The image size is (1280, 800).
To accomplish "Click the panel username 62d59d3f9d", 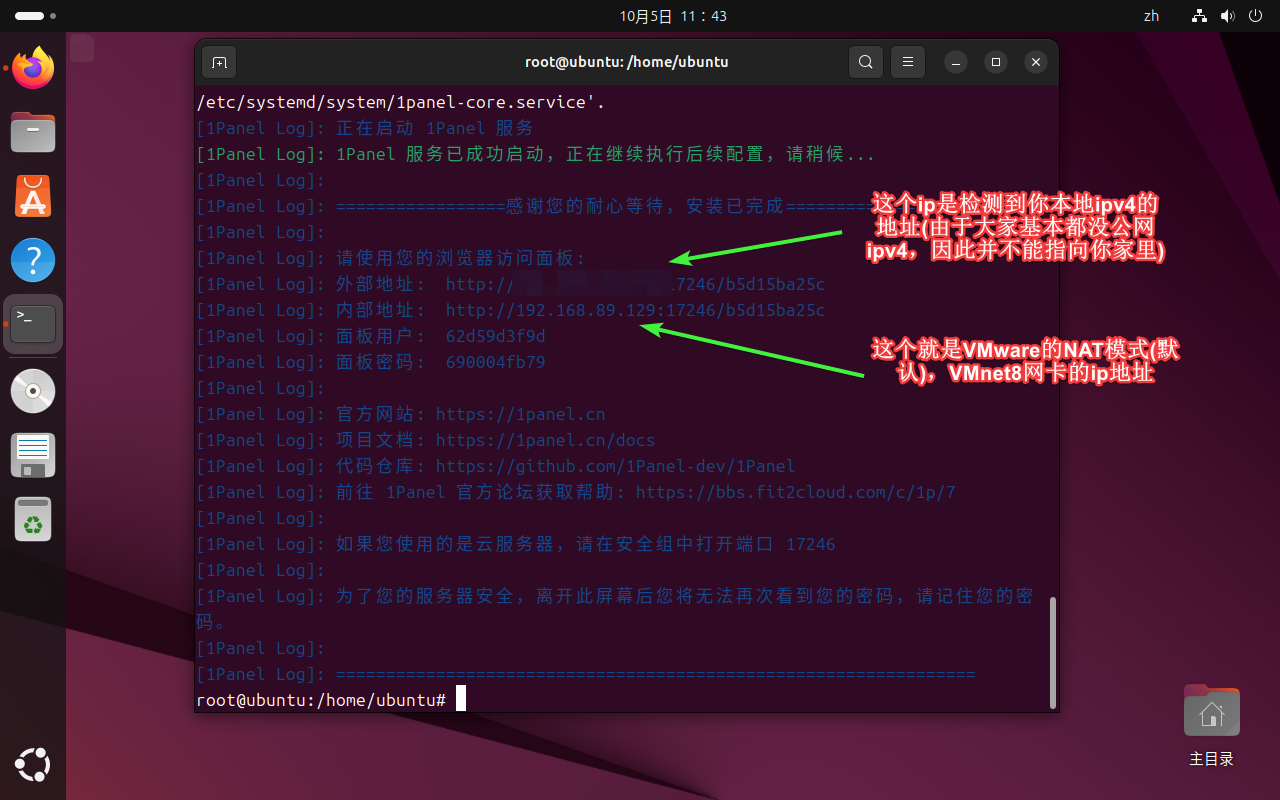I will 495,336.
